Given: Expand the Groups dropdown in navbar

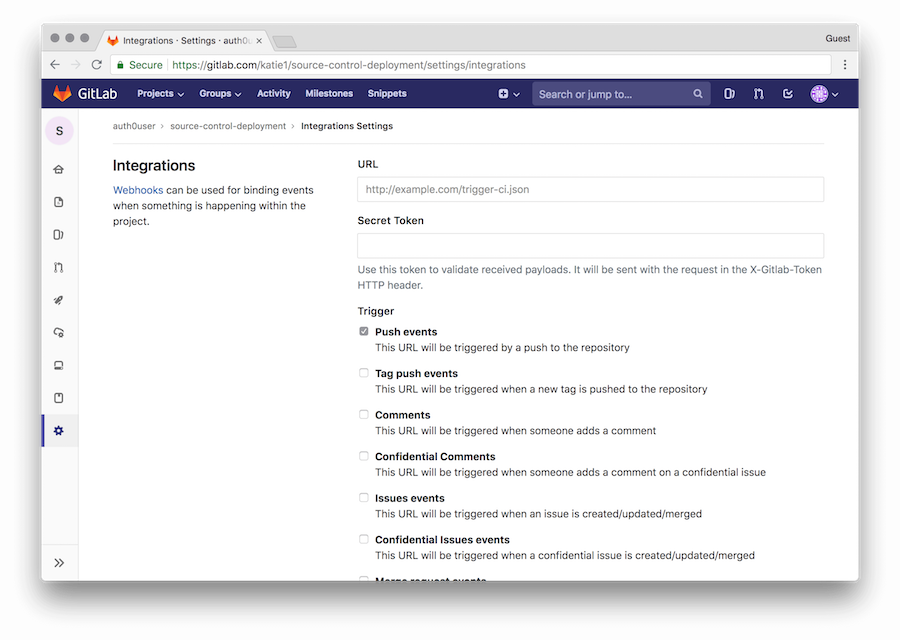Looking at the screenshot, I should pyautogui.click(x=220, y=94).
